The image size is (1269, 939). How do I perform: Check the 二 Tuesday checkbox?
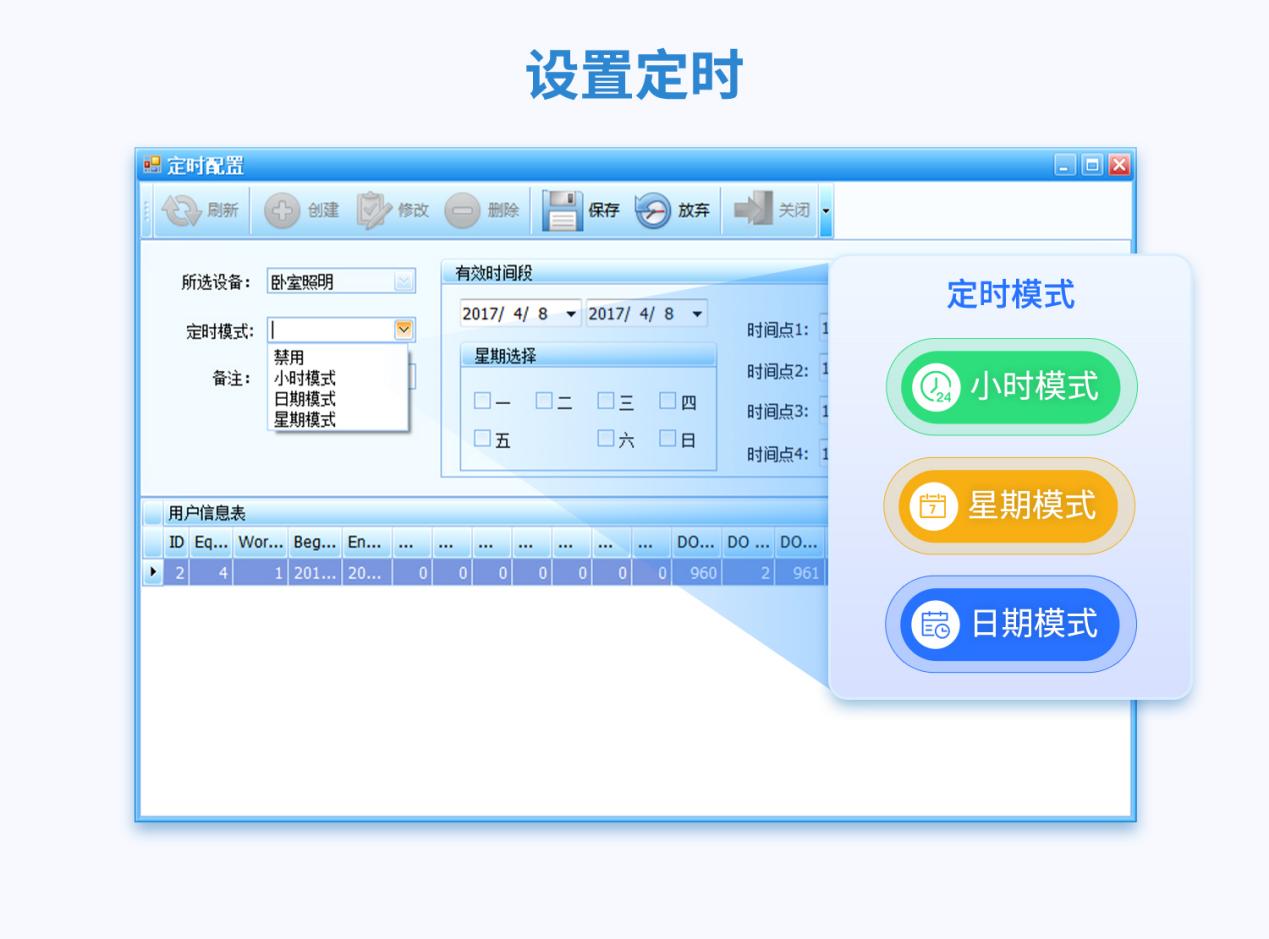(544, 401)
